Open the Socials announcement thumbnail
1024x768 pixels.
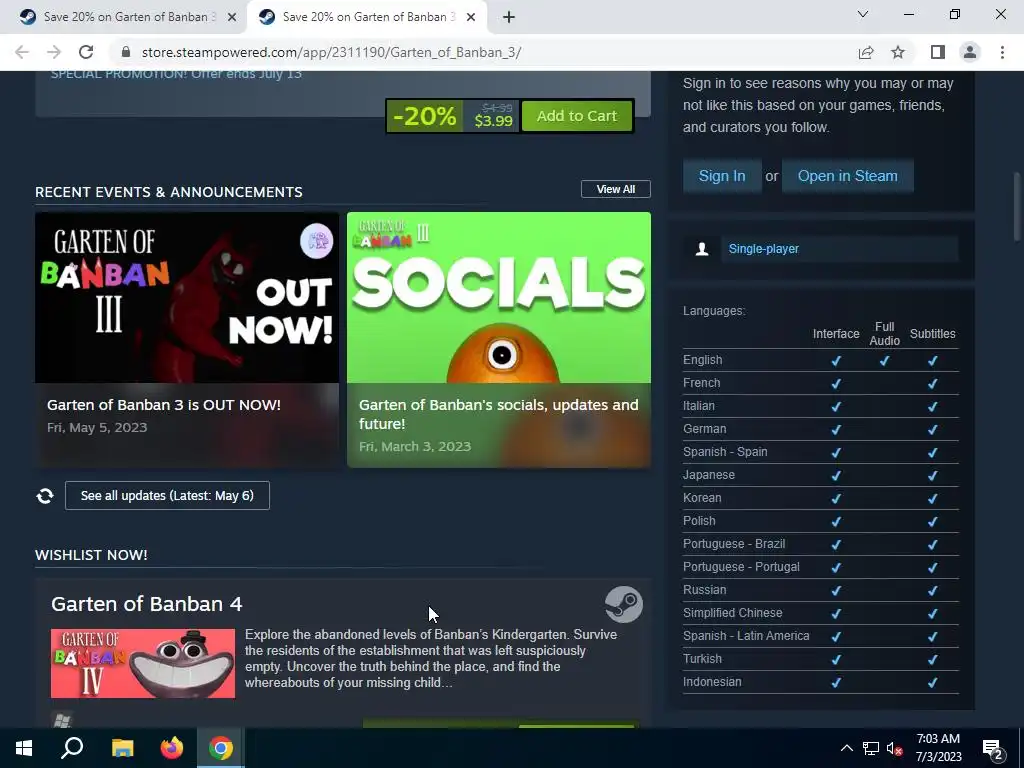[499, 297]
